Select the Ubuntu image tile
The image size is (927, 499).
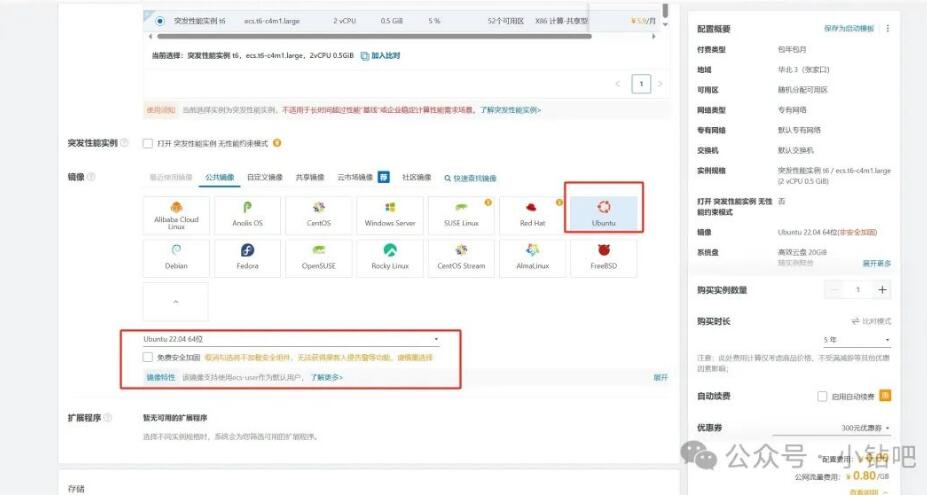point(604,214)
